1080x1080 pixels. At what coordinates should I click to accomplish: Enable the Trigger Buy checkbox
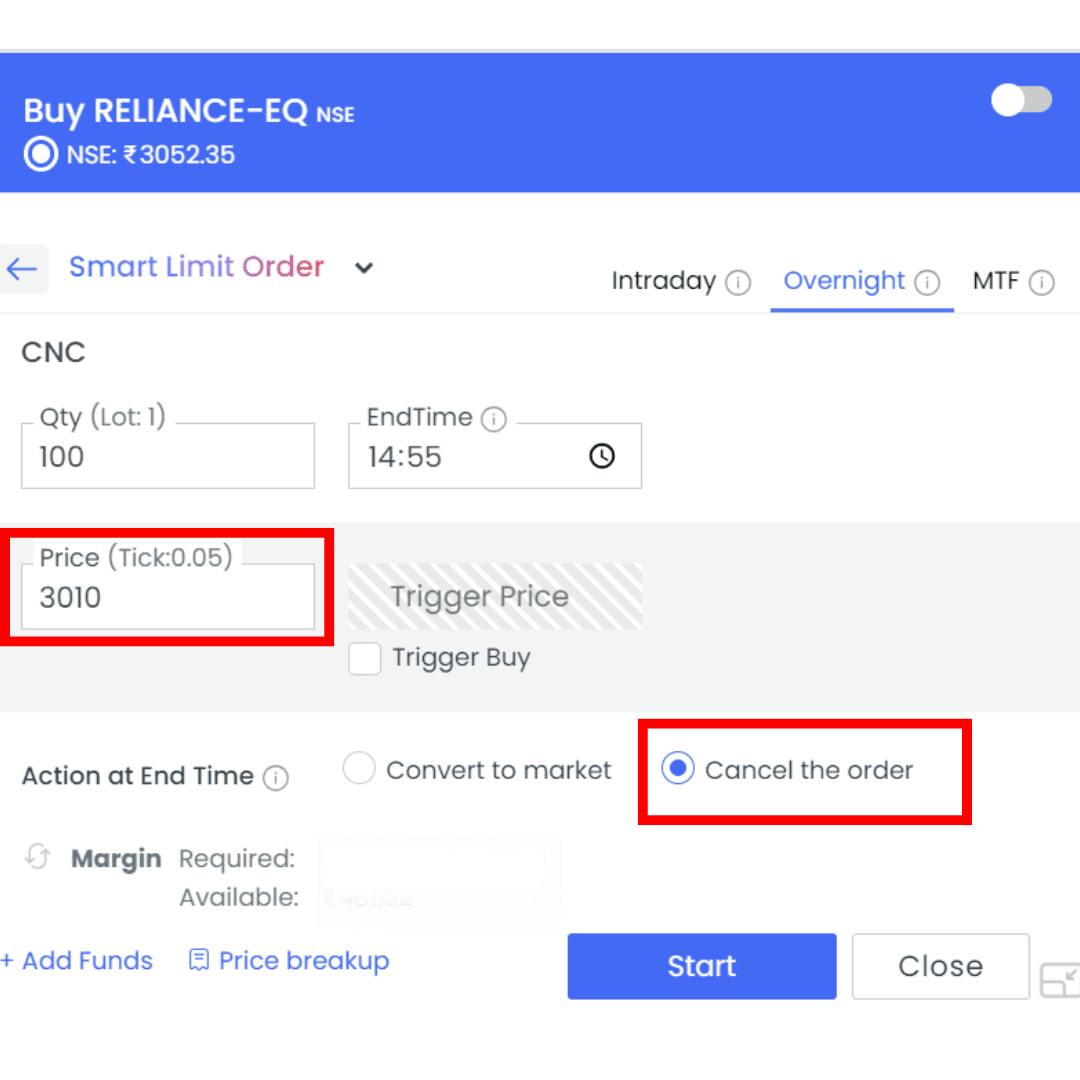365,659
